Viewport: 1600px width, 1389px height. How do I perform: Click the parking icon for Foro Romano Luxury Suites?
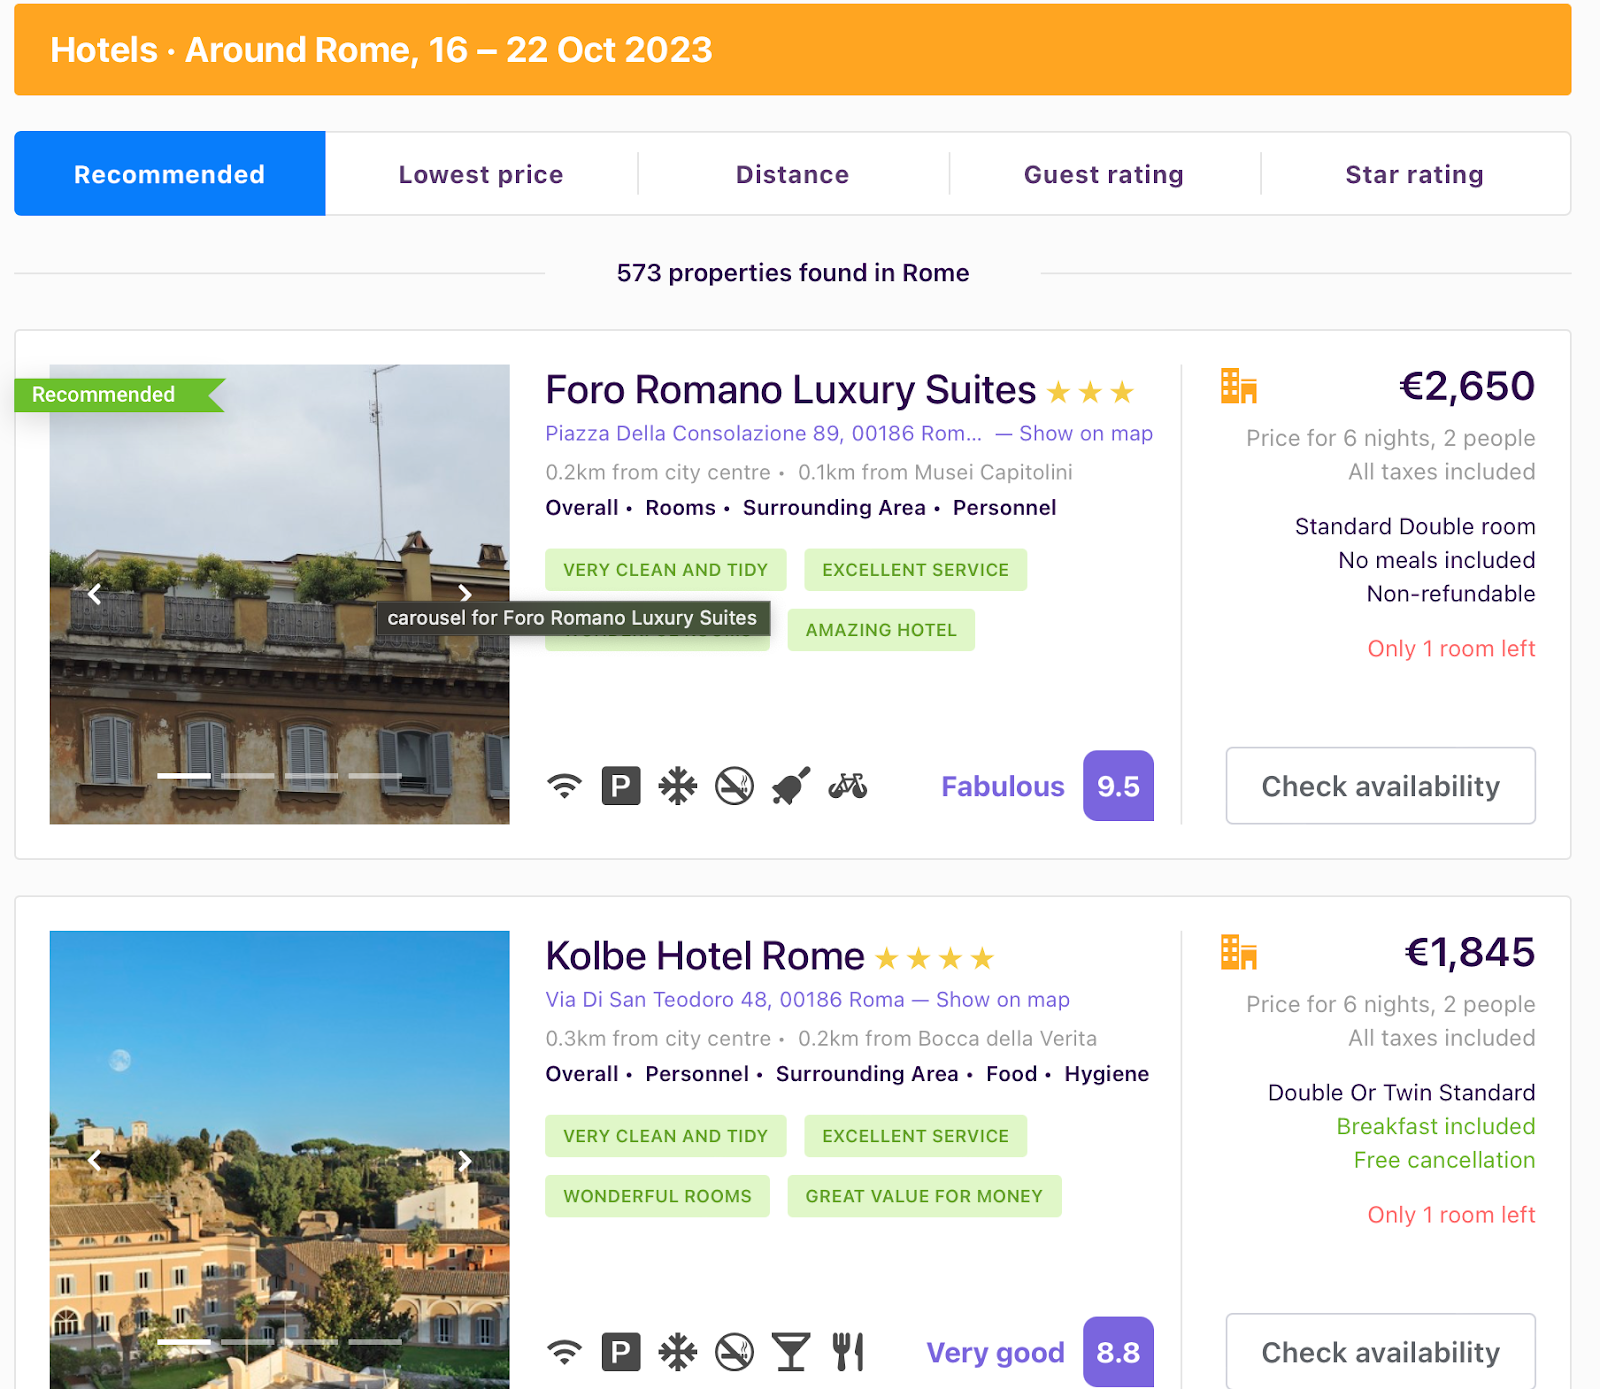pos(621,786)
